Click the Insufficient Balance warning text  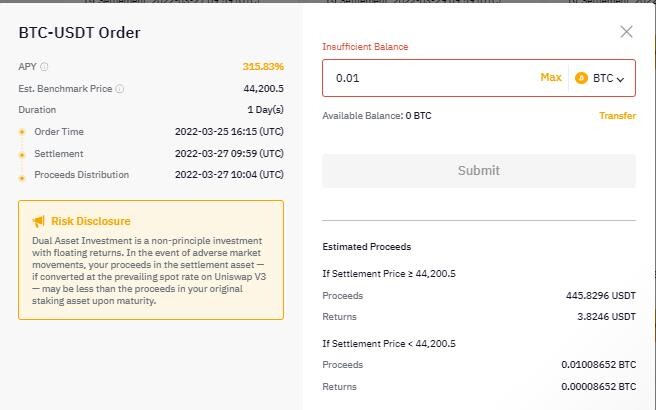click(x=365, y=47)
